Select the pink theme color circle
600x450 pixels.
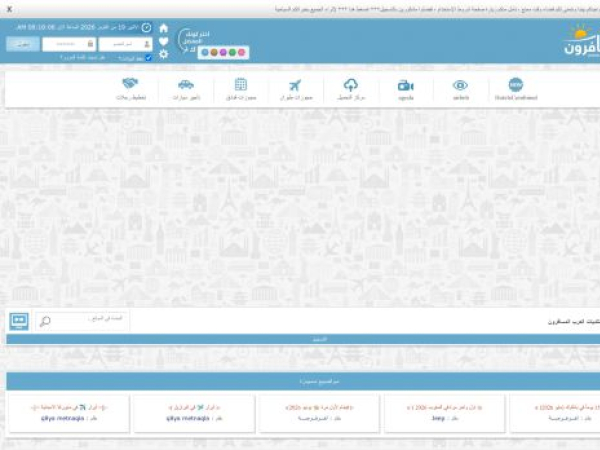point(241,52)
